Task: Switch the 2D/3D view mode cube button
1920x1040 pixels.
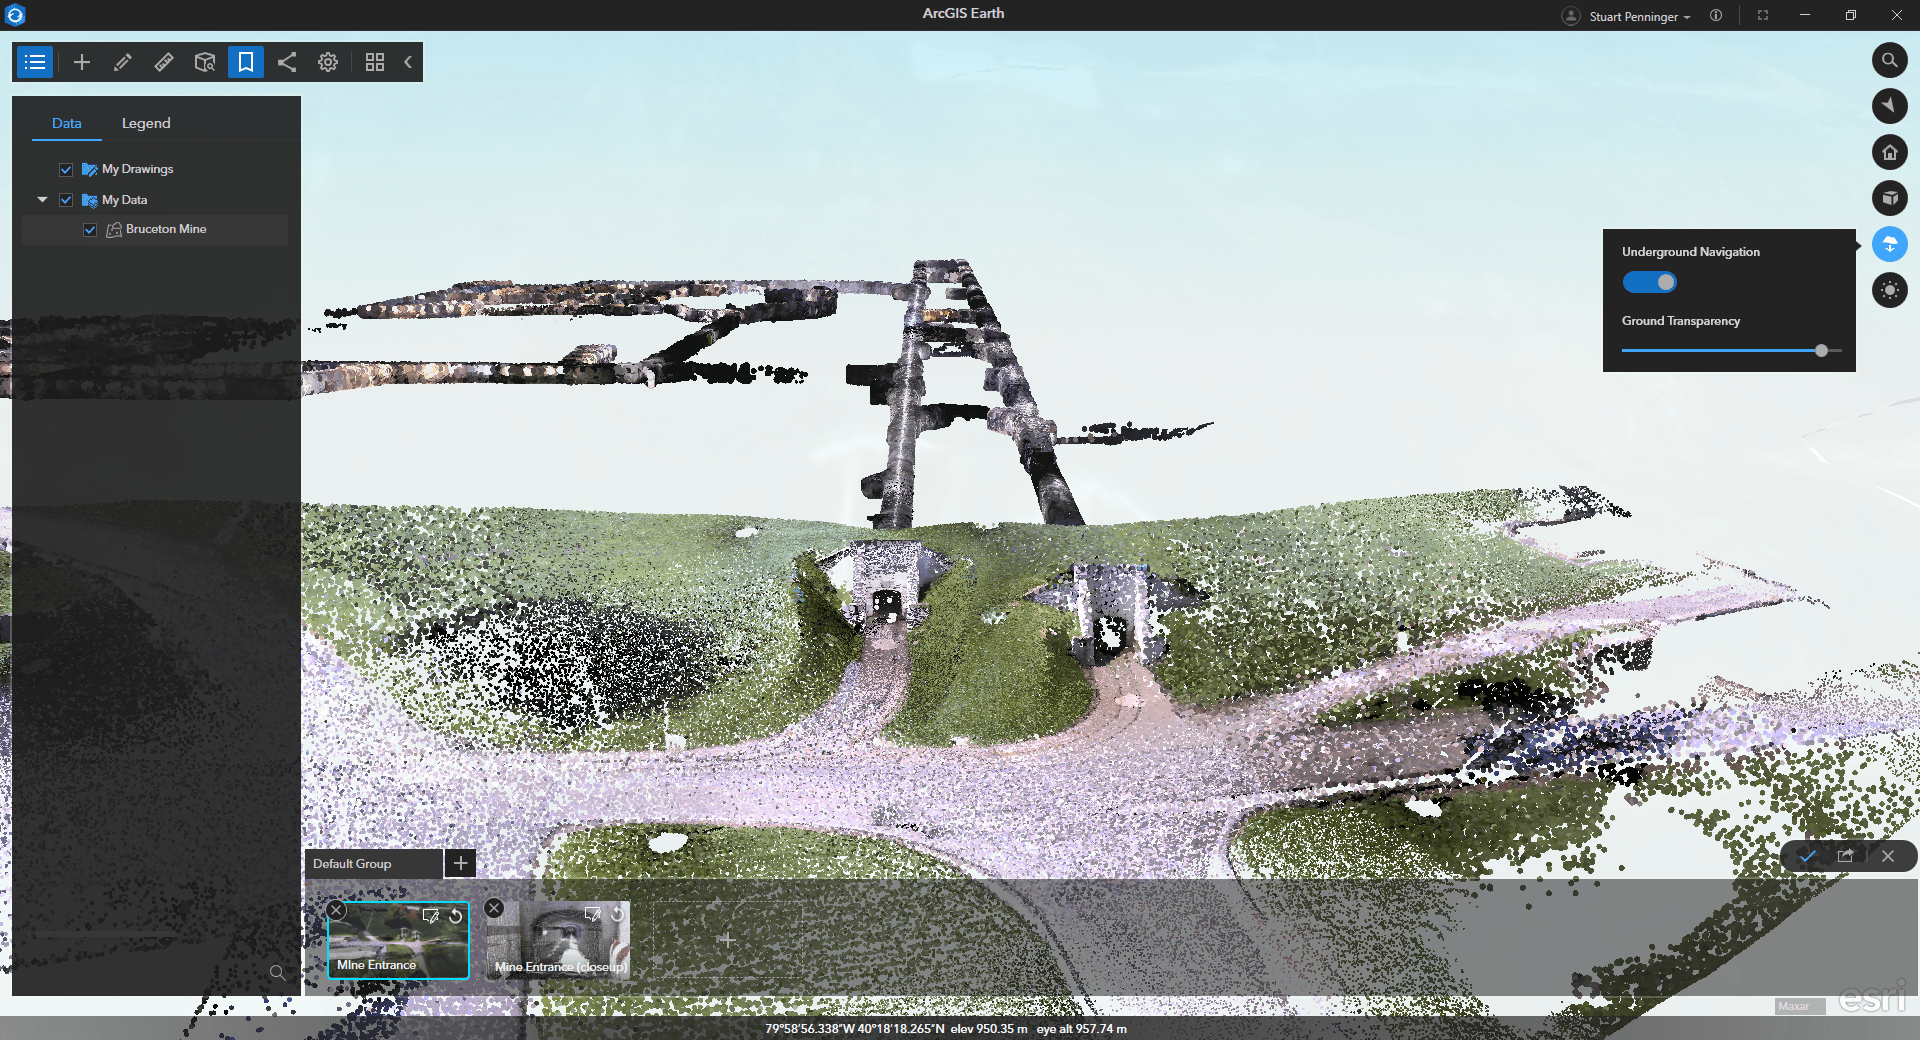Action: click(1890, 198)
